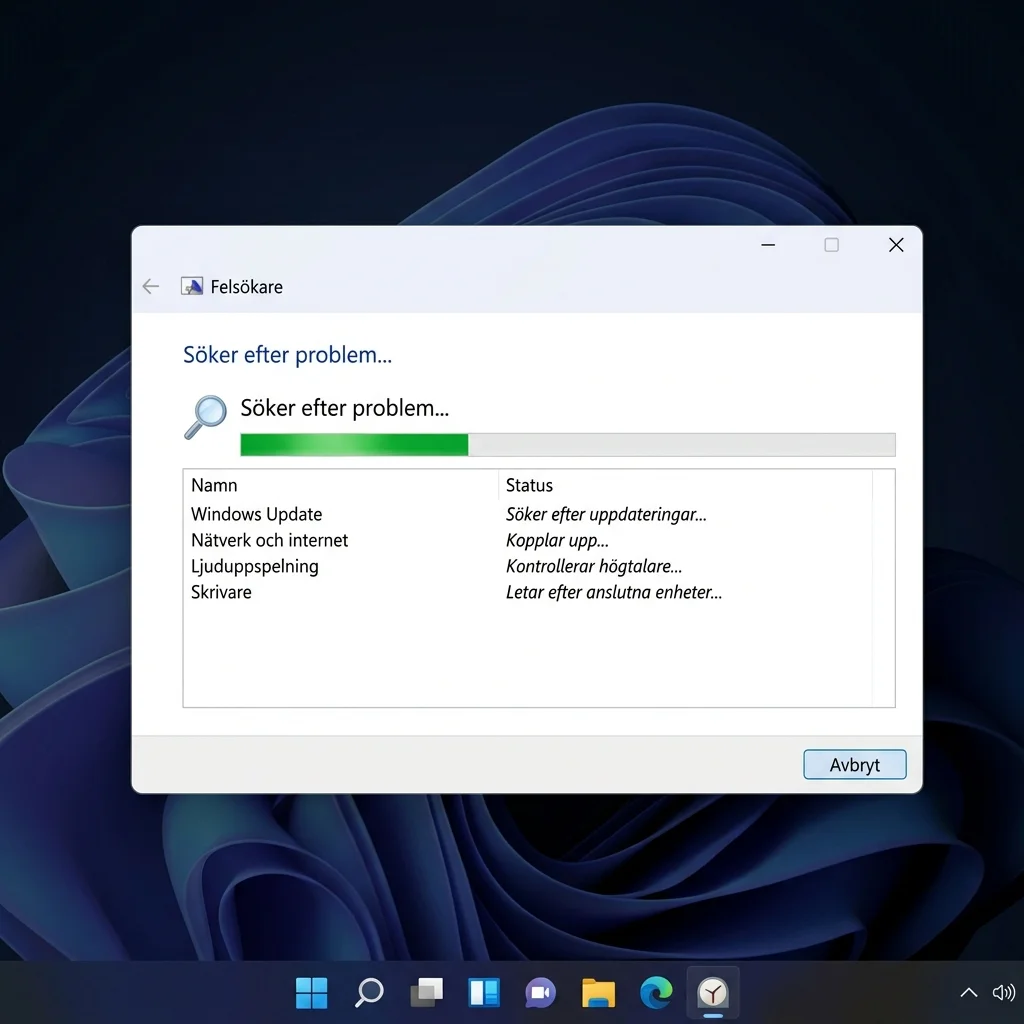Open File Explorer from the taskbar

[x=598, y=993]
